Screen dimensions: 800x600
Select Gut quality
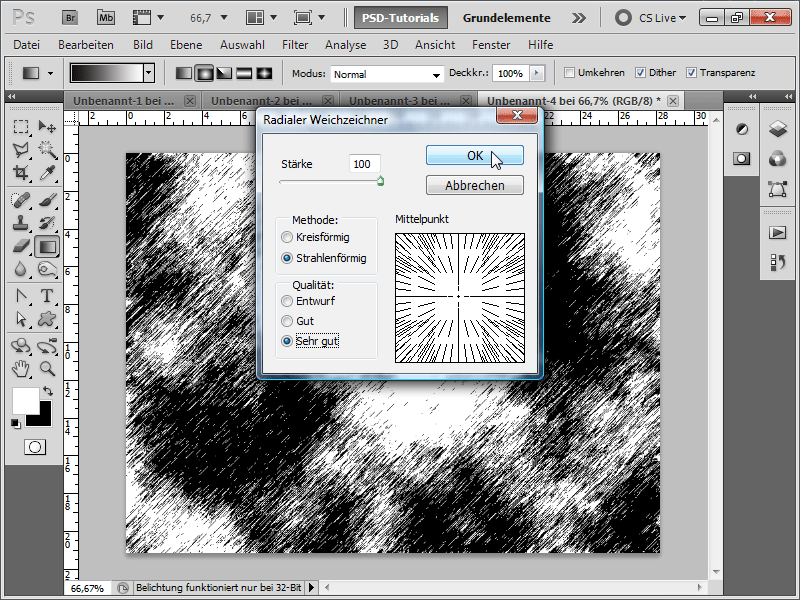(287, 321)
